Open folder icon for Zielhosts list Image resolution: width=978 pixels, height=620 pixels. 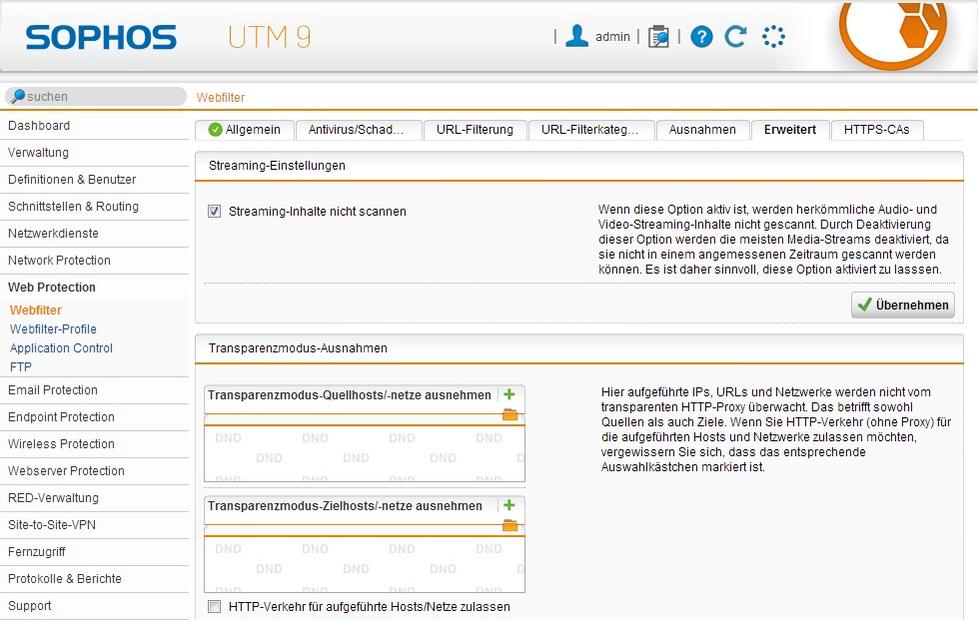point(510,525)
